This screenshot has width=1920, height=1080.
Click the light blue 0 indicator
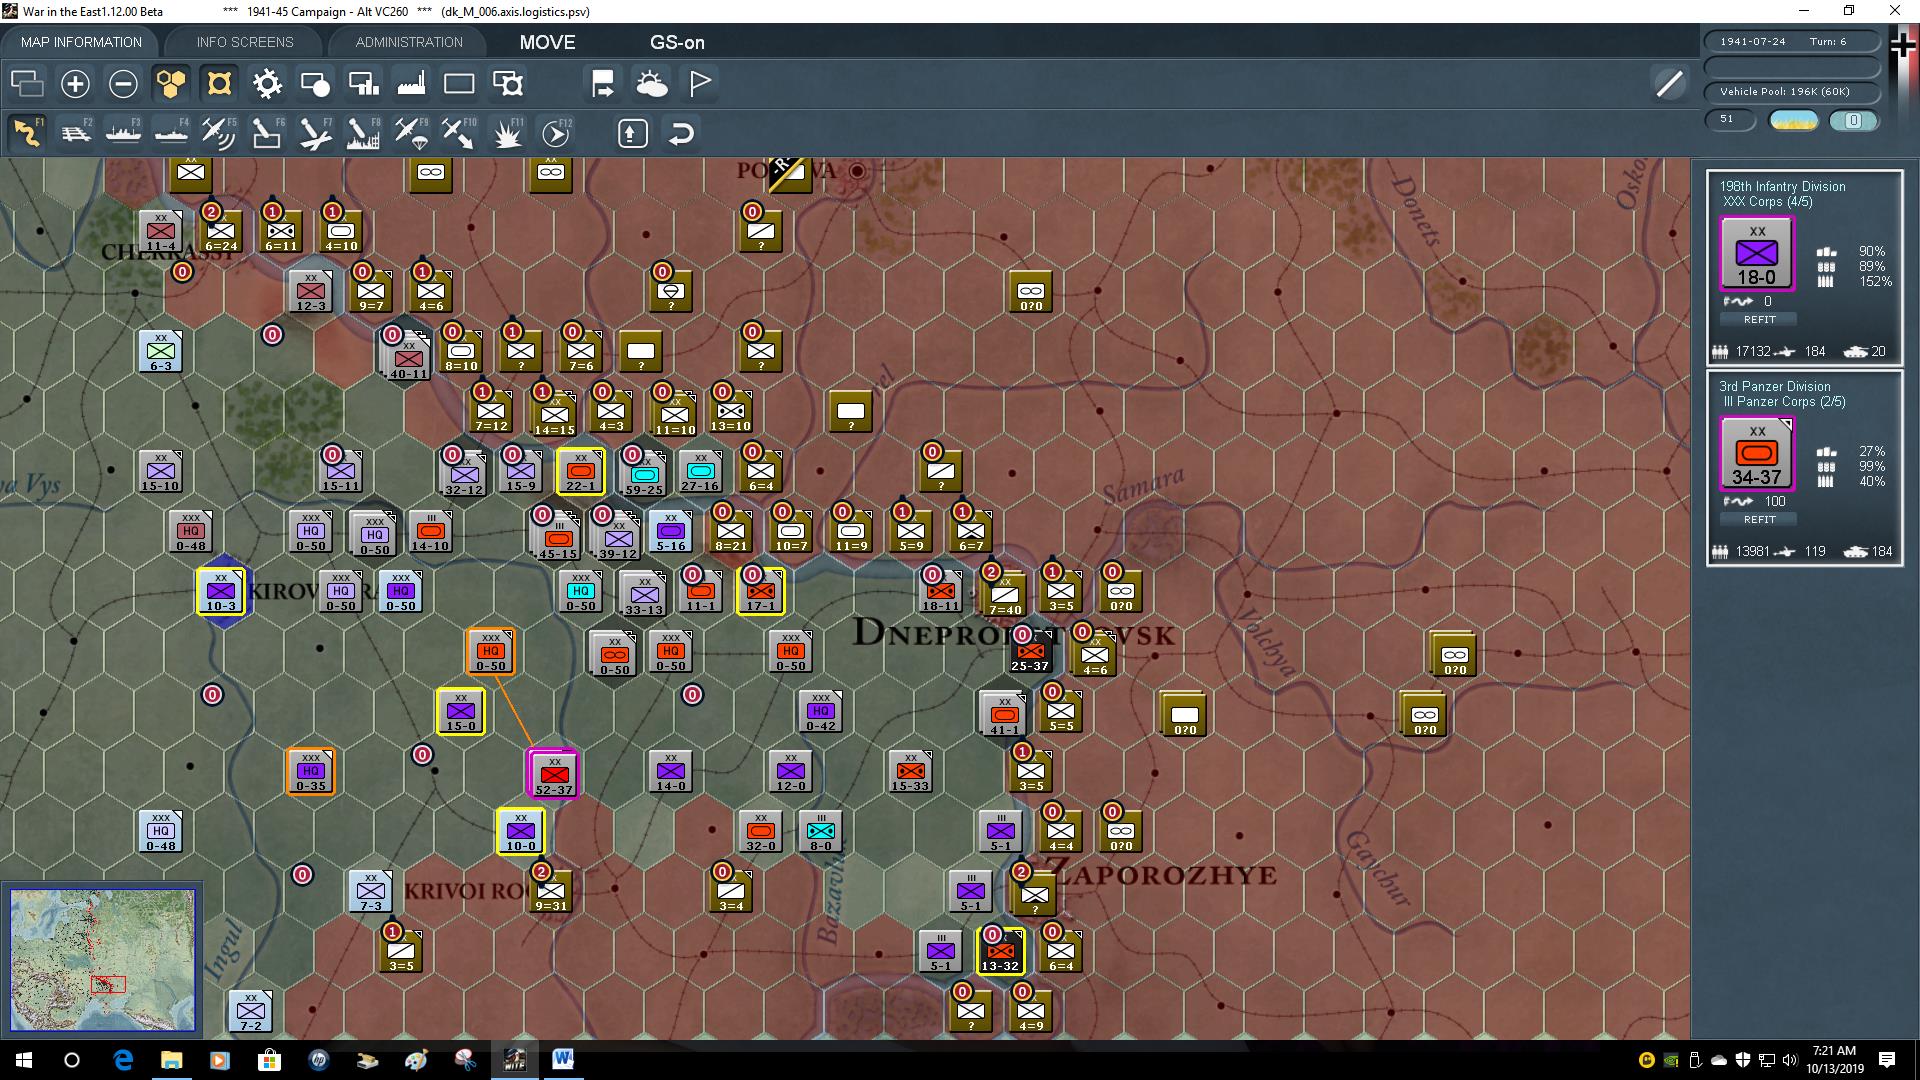[x=1853, y=120]
